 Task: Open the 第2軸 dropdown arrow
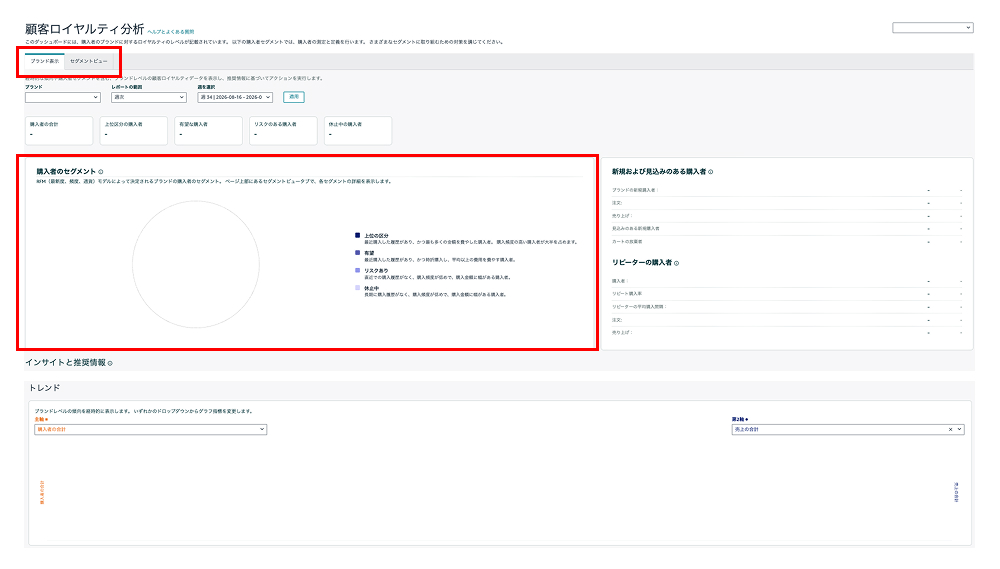click(959, 429)
